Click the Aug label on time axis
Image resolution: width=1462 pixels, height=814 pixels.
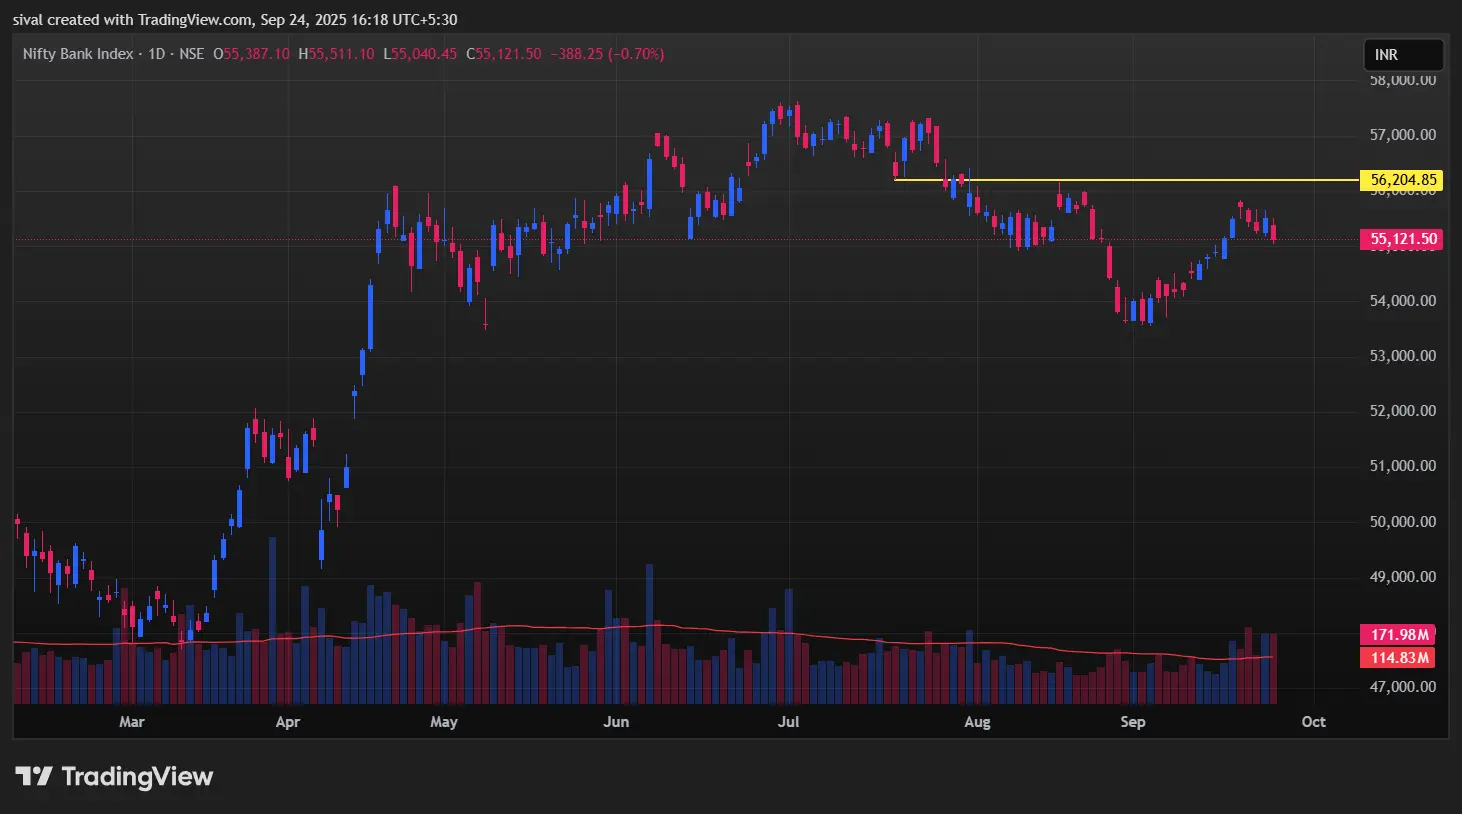pos(977,722)
